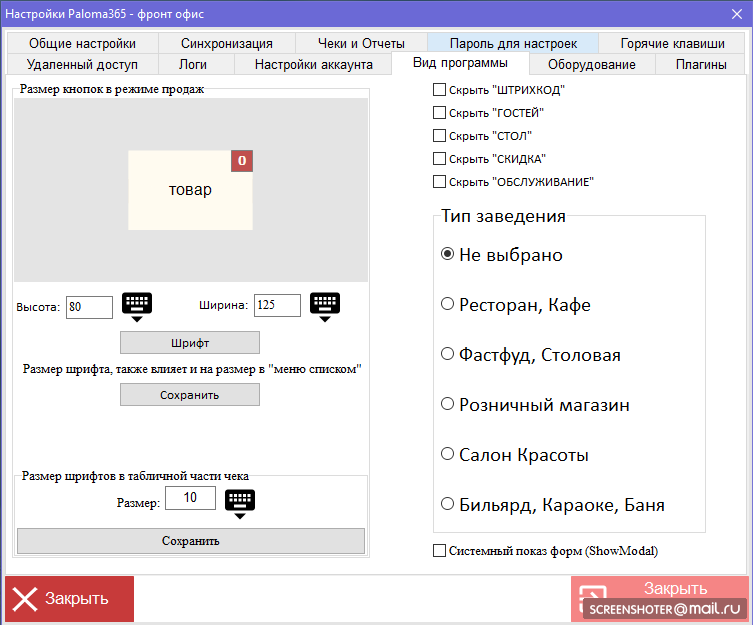Open on-screen keyboard next to Ширина field
Image resolution: width=753 pixels, height=625 pixels.
pyautogui.click(x=325, y=306)
